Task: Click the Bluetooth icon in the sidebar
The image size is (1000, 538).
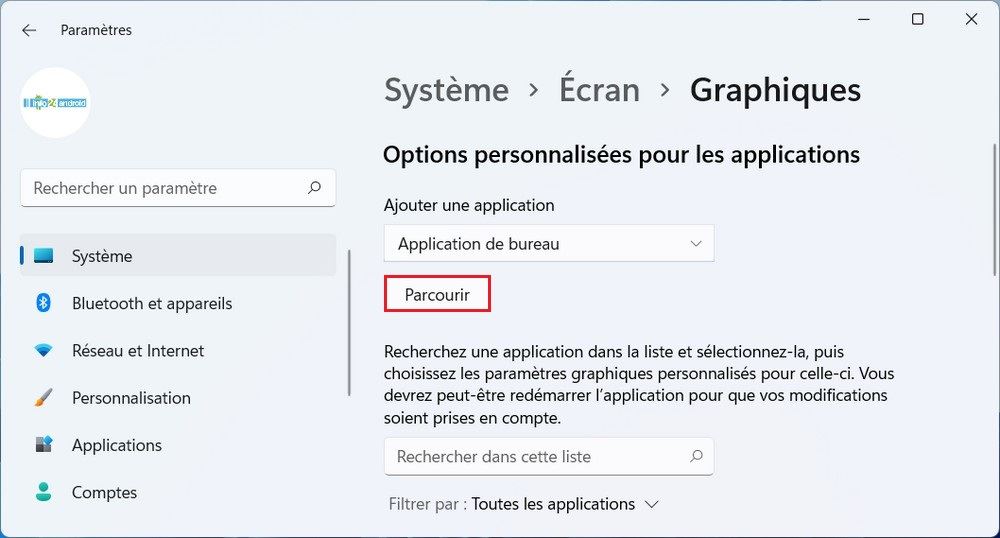Action: [x=43, y=303]
